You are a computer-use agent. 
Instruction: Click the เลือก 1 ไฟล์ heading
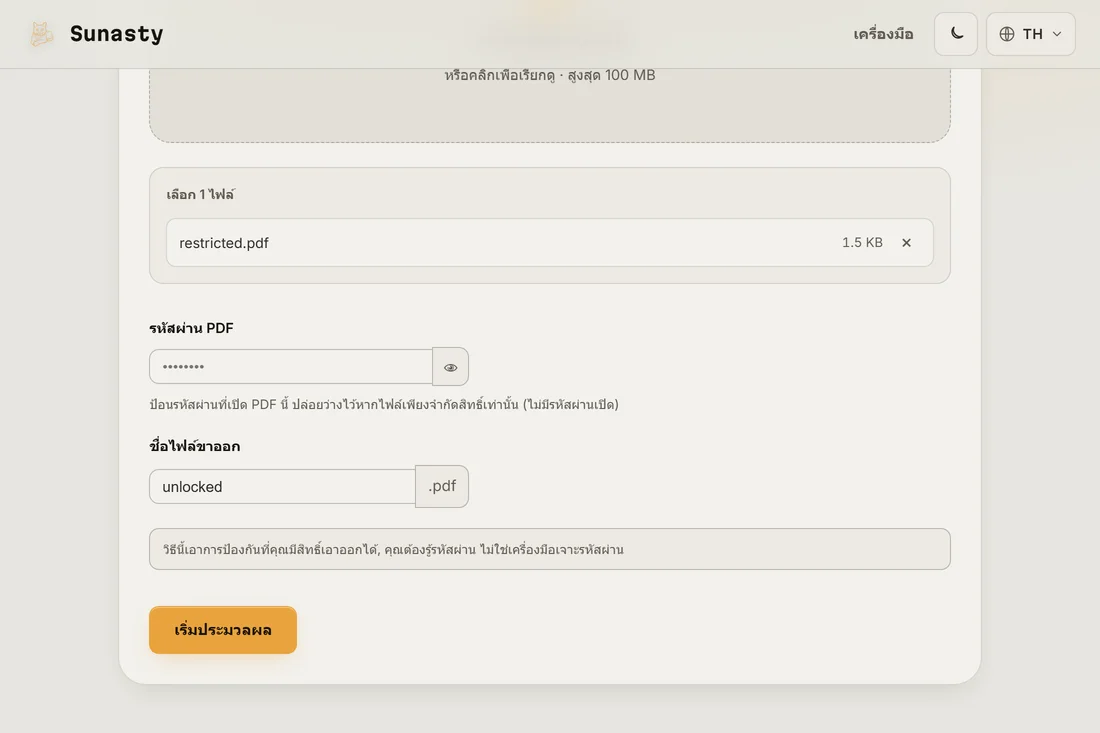201,194
